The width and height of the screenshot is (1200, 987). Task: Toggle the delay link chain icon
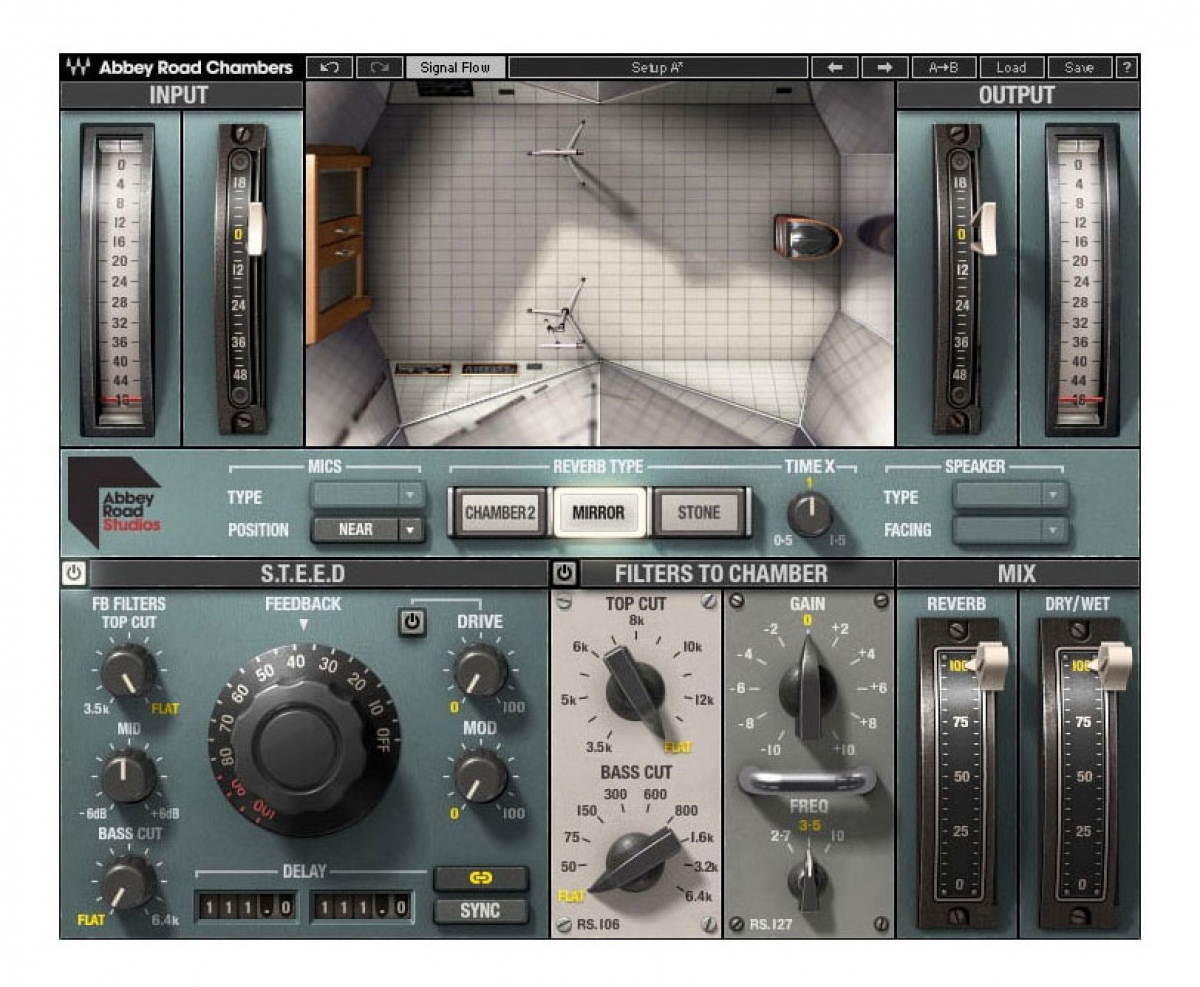480,879
